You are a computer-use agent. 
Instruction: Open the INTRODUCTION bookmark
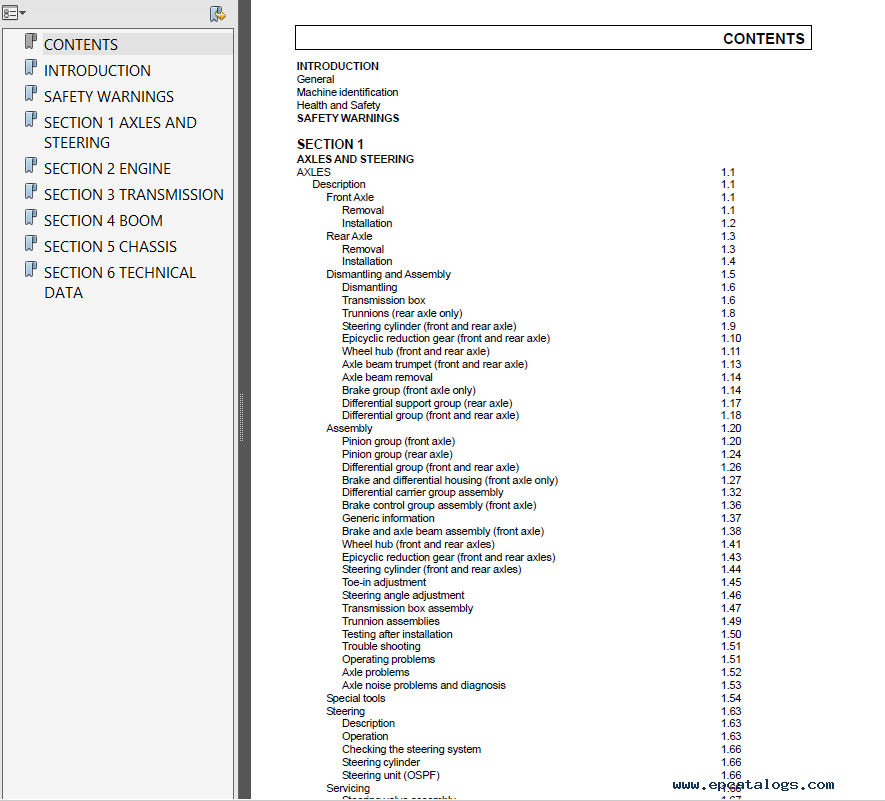tap(98, 71)
